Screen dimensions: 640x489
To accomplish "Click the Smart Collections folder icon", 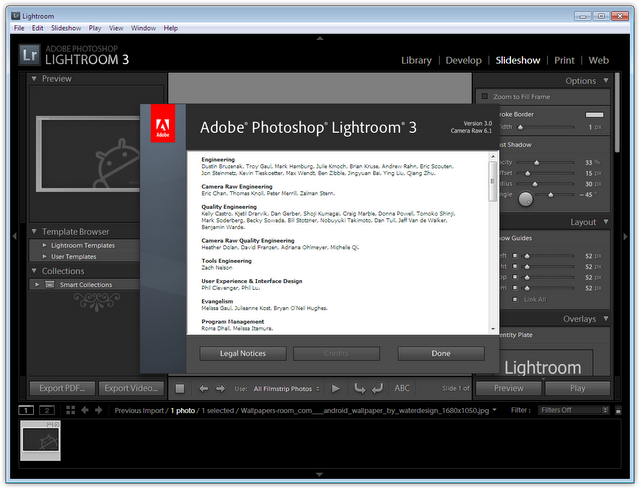I will coord(50,285).
